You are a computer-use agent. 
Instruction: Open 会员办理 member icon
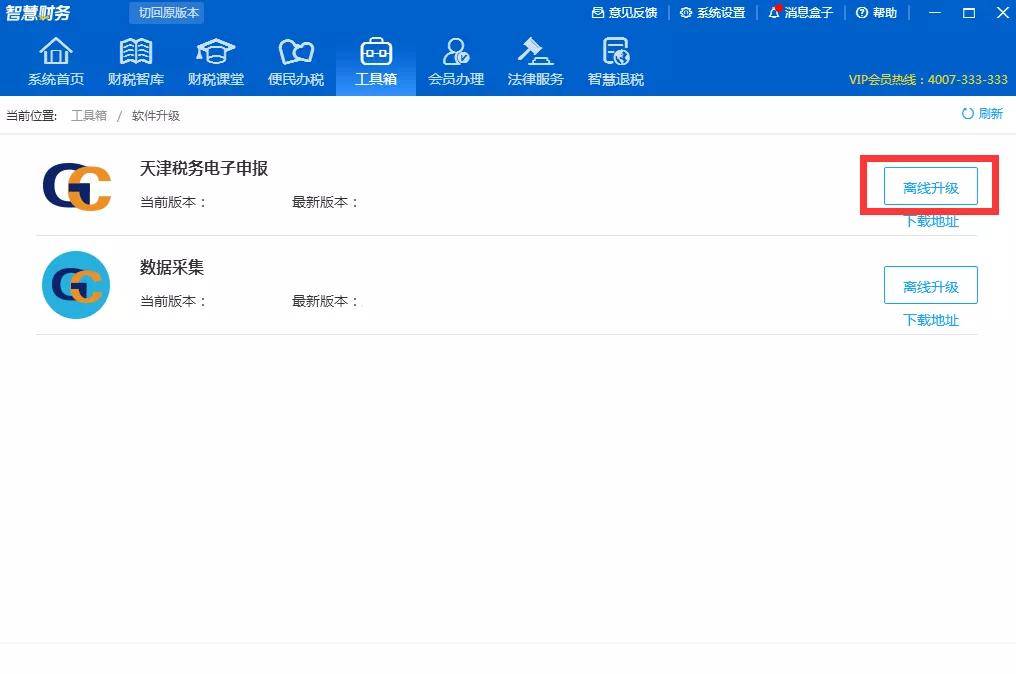coord(456,51)
